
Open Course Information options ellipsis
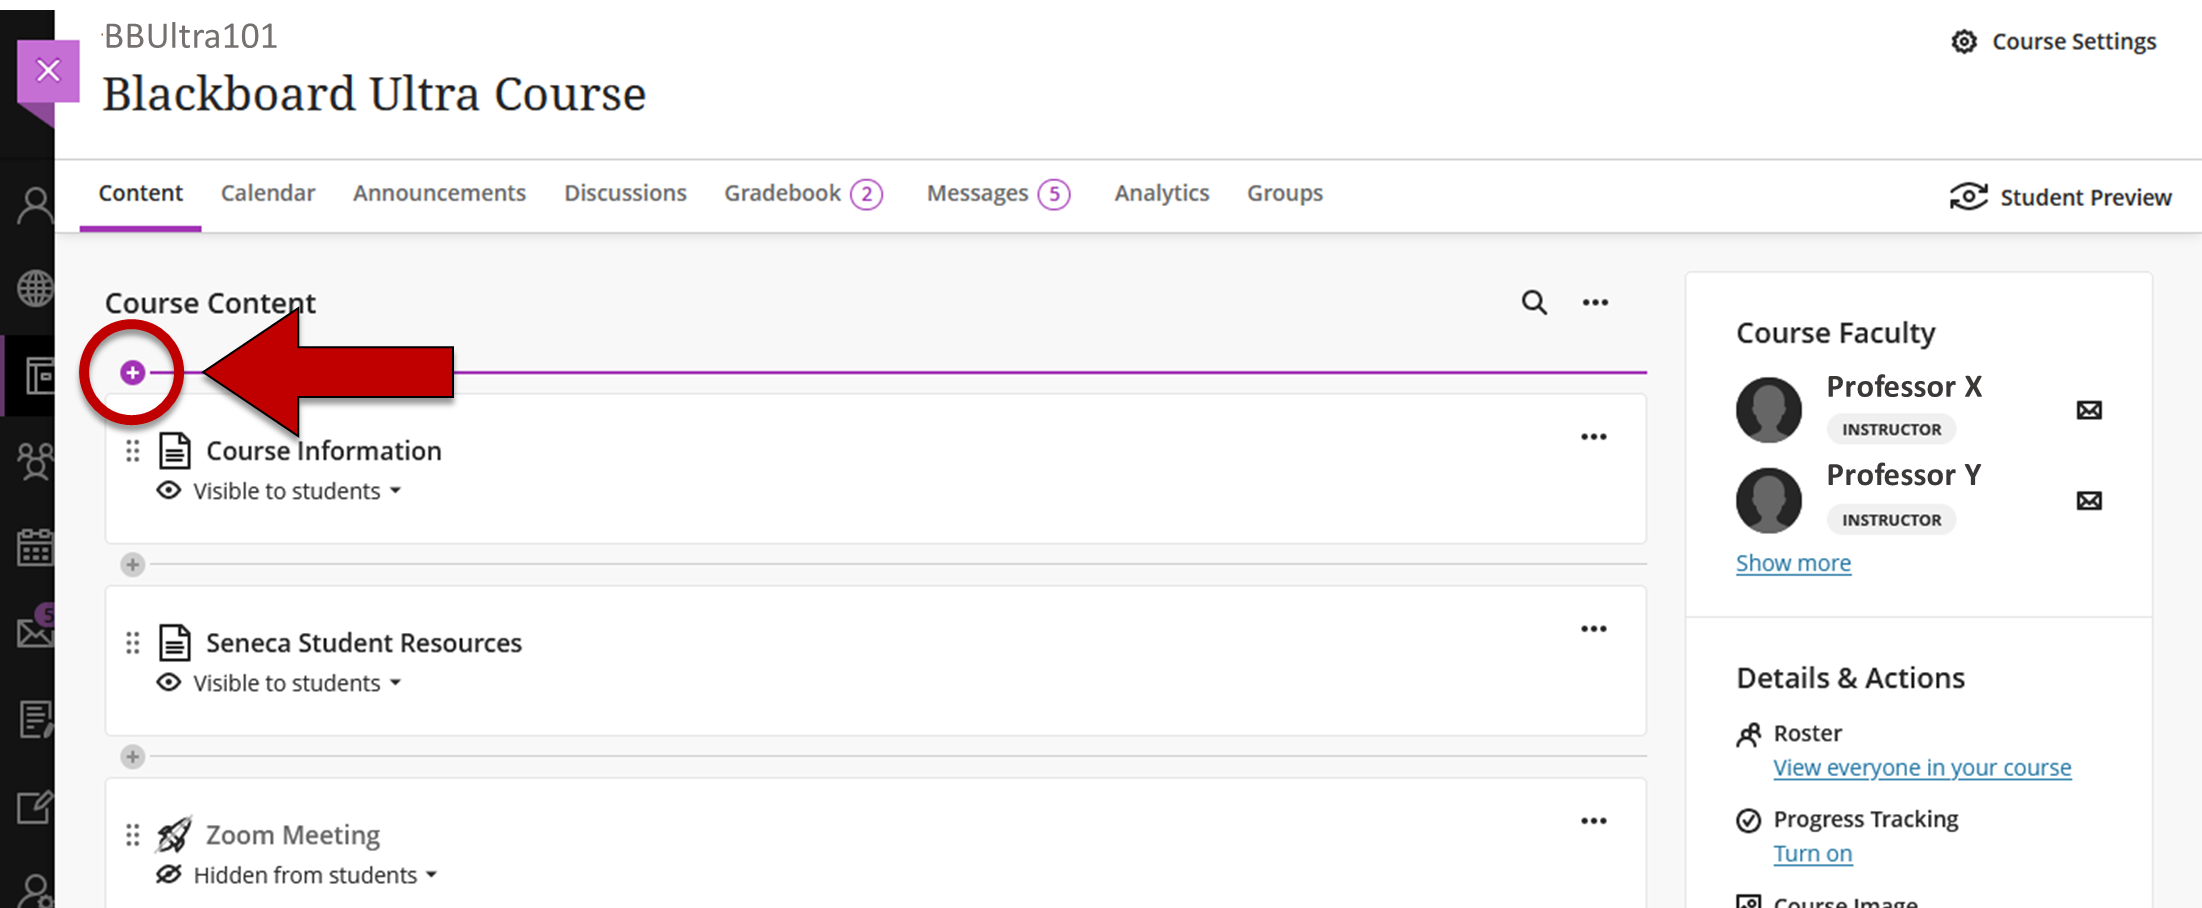click(x=1594, y=437)
